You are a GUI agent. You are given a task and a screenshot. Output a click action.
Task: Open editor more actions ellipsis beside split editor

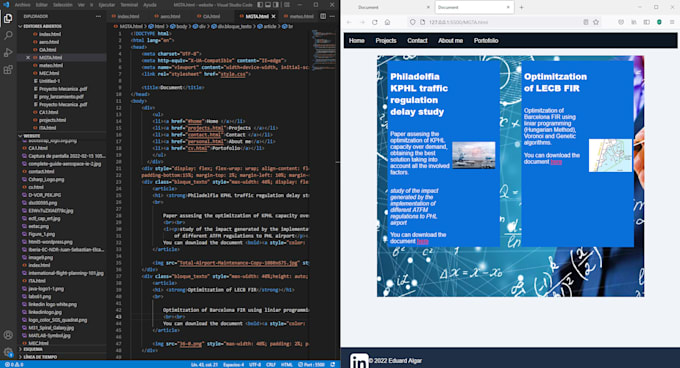pyautogui.click(x=332, y=16)
